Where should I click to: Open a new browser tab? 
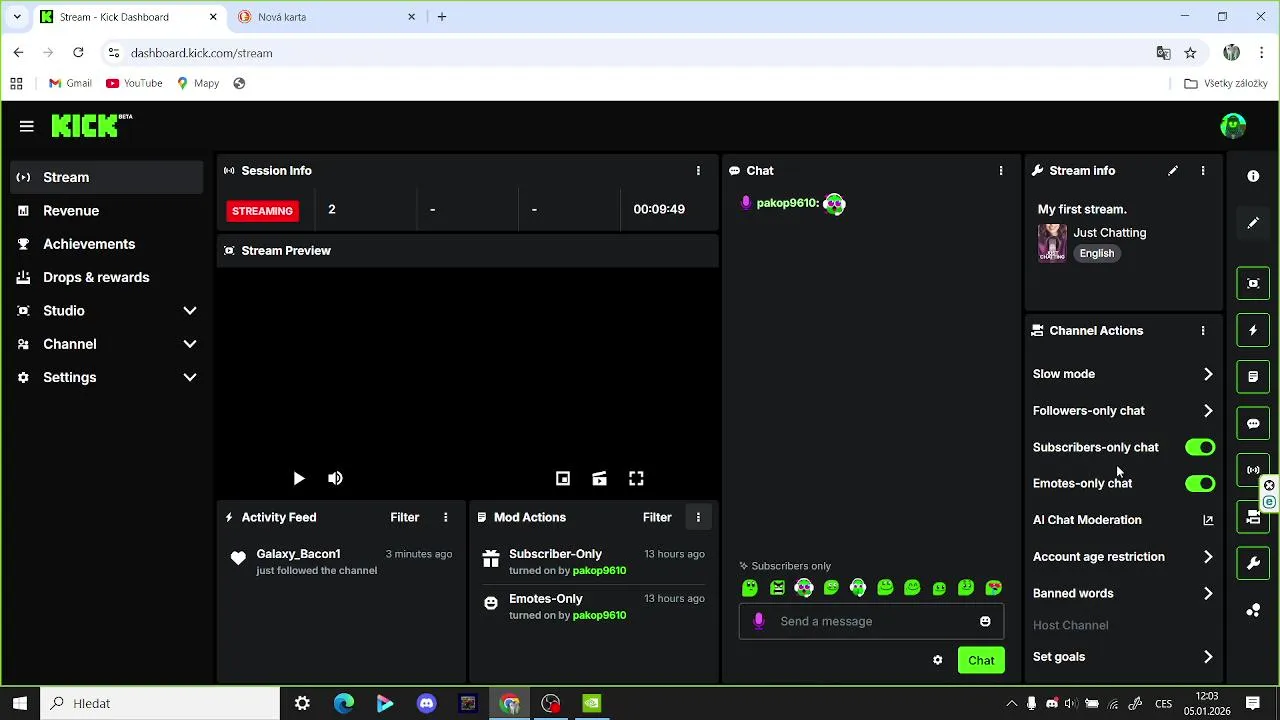click(x=442, y=17)
